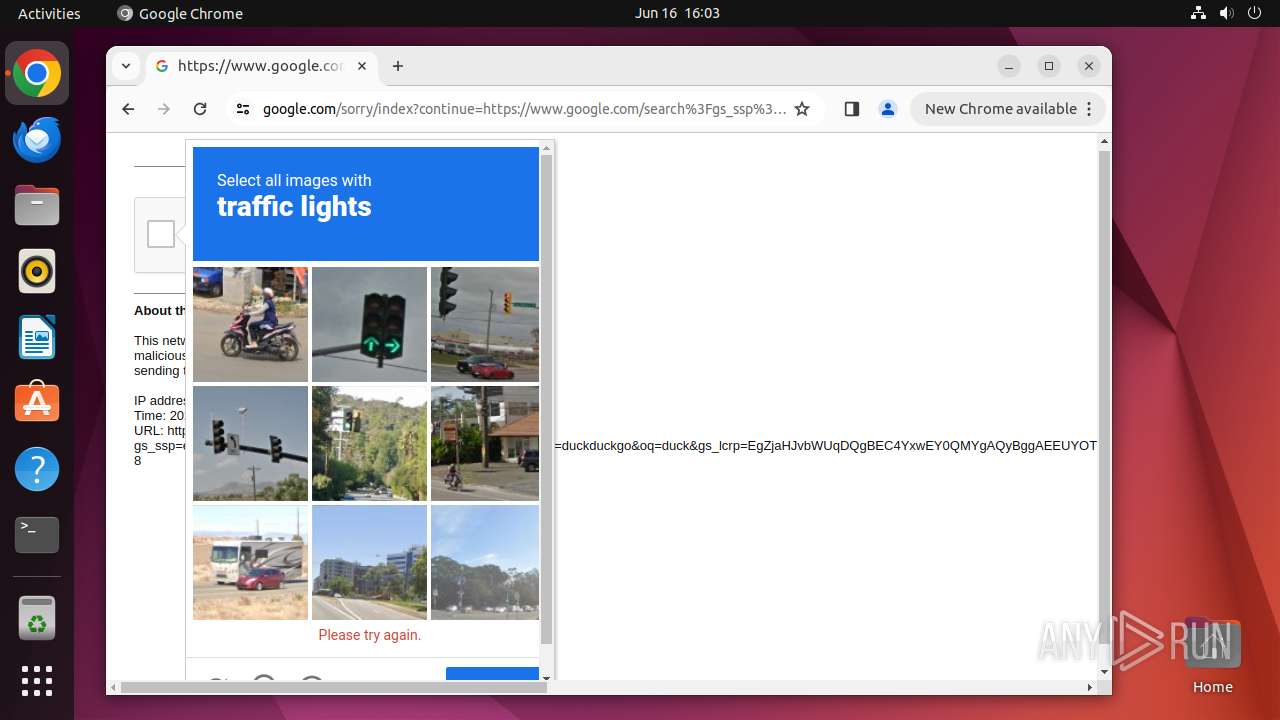Launch Thunderbird mail from the dock

tap(37, 140)
